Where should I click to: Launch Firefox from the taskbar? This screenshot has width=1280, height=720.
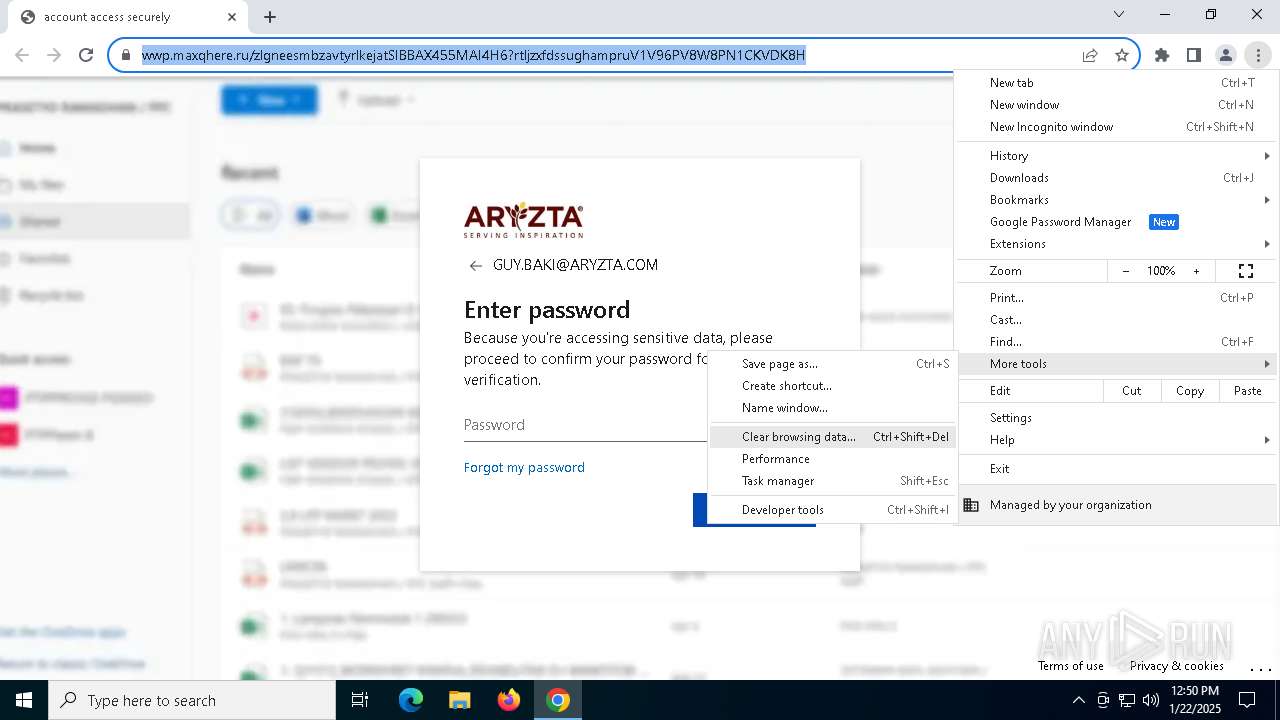[x=509, y=700]
